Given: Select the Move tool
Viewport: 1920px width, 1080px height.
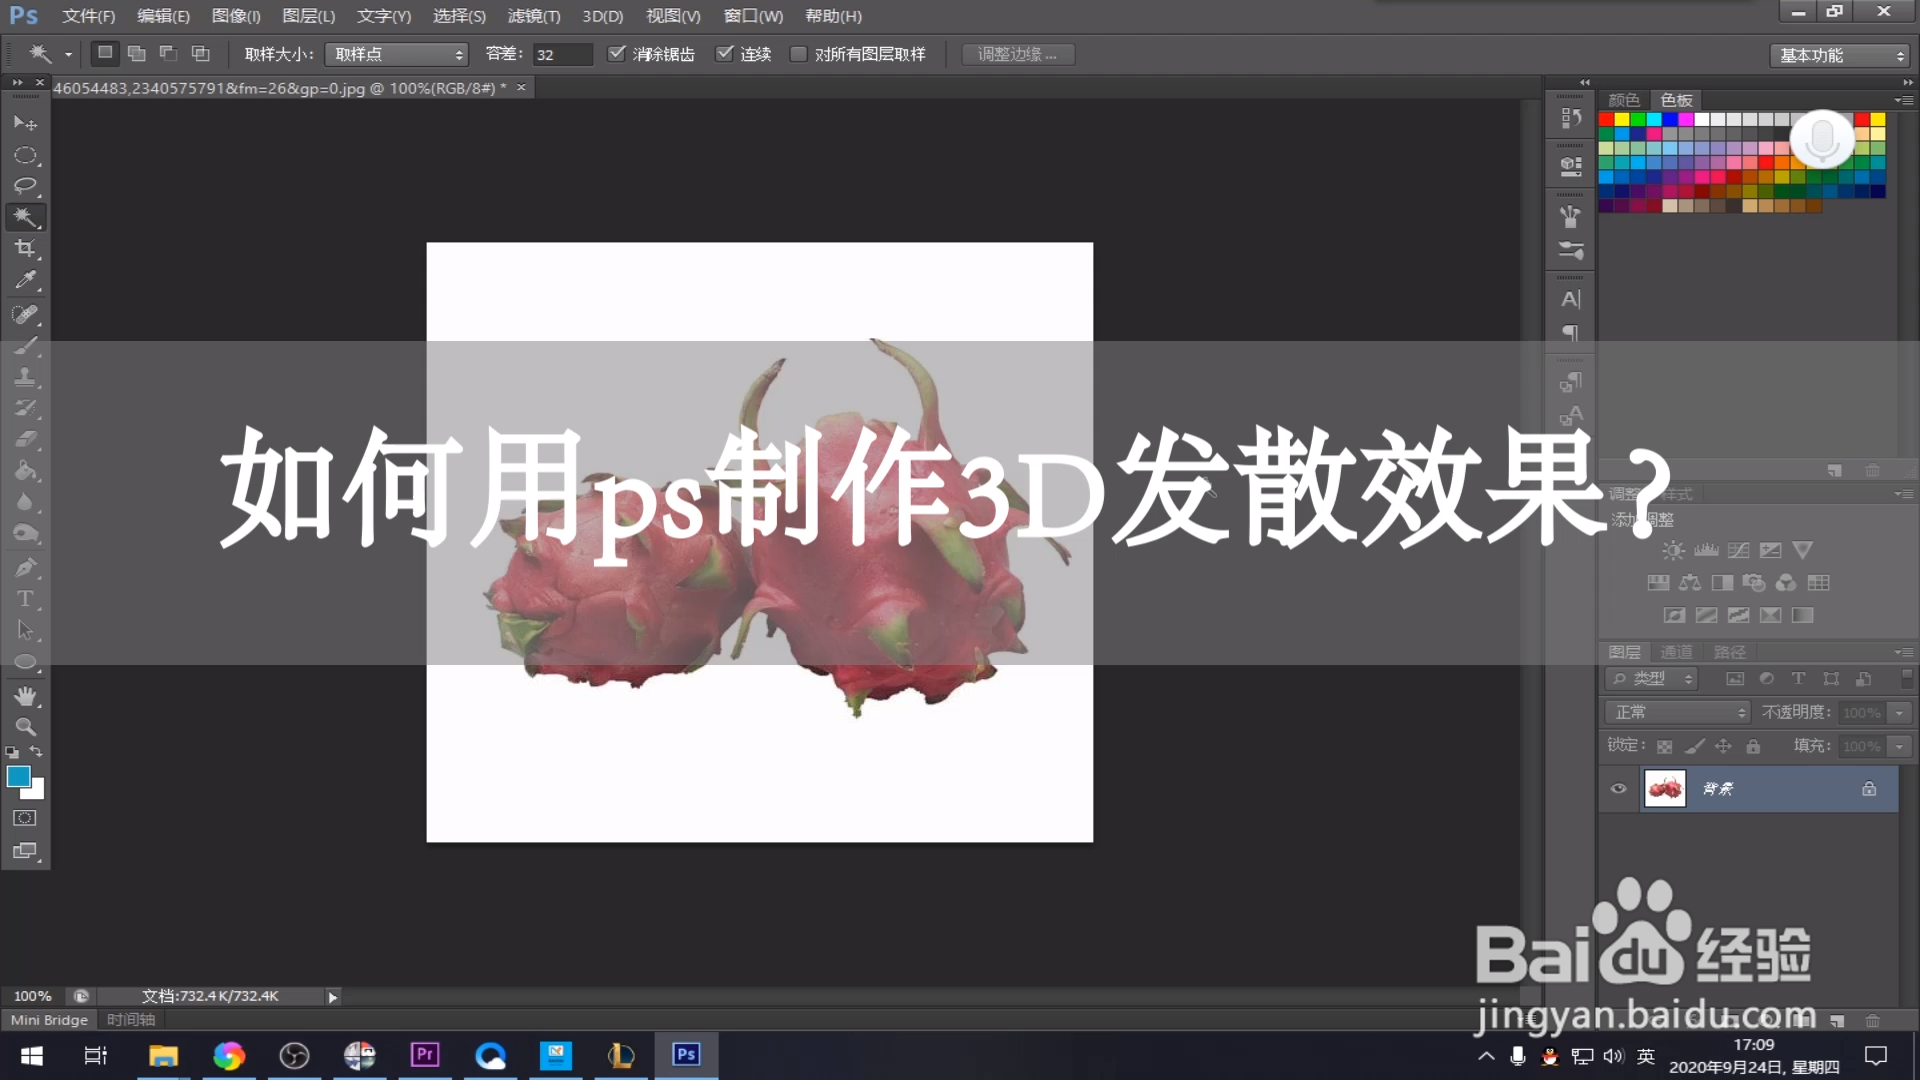Looking at the screenshot, I should 25,123.
